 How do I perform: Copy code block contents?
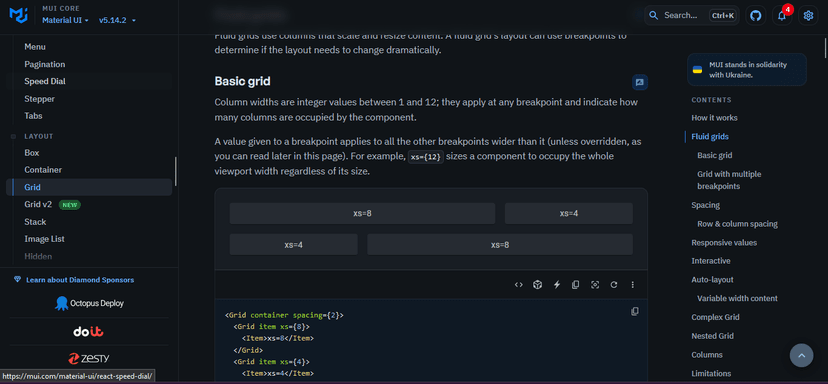tap(635, 312)
